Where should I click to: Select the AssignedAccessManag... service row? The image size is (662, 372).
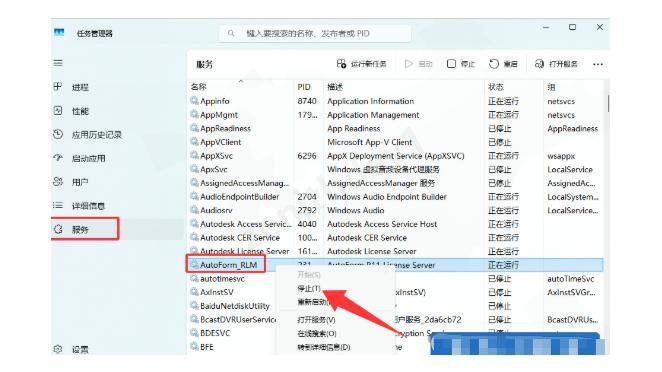point(396,183)
